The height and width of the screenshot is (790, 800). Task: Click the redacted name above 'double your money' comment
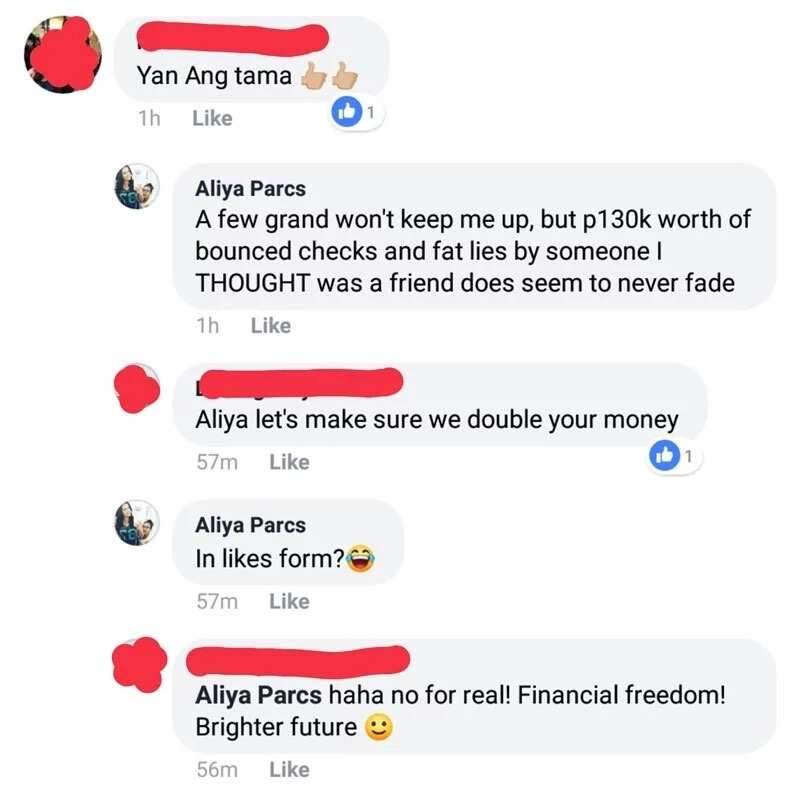tap(299, 383)
